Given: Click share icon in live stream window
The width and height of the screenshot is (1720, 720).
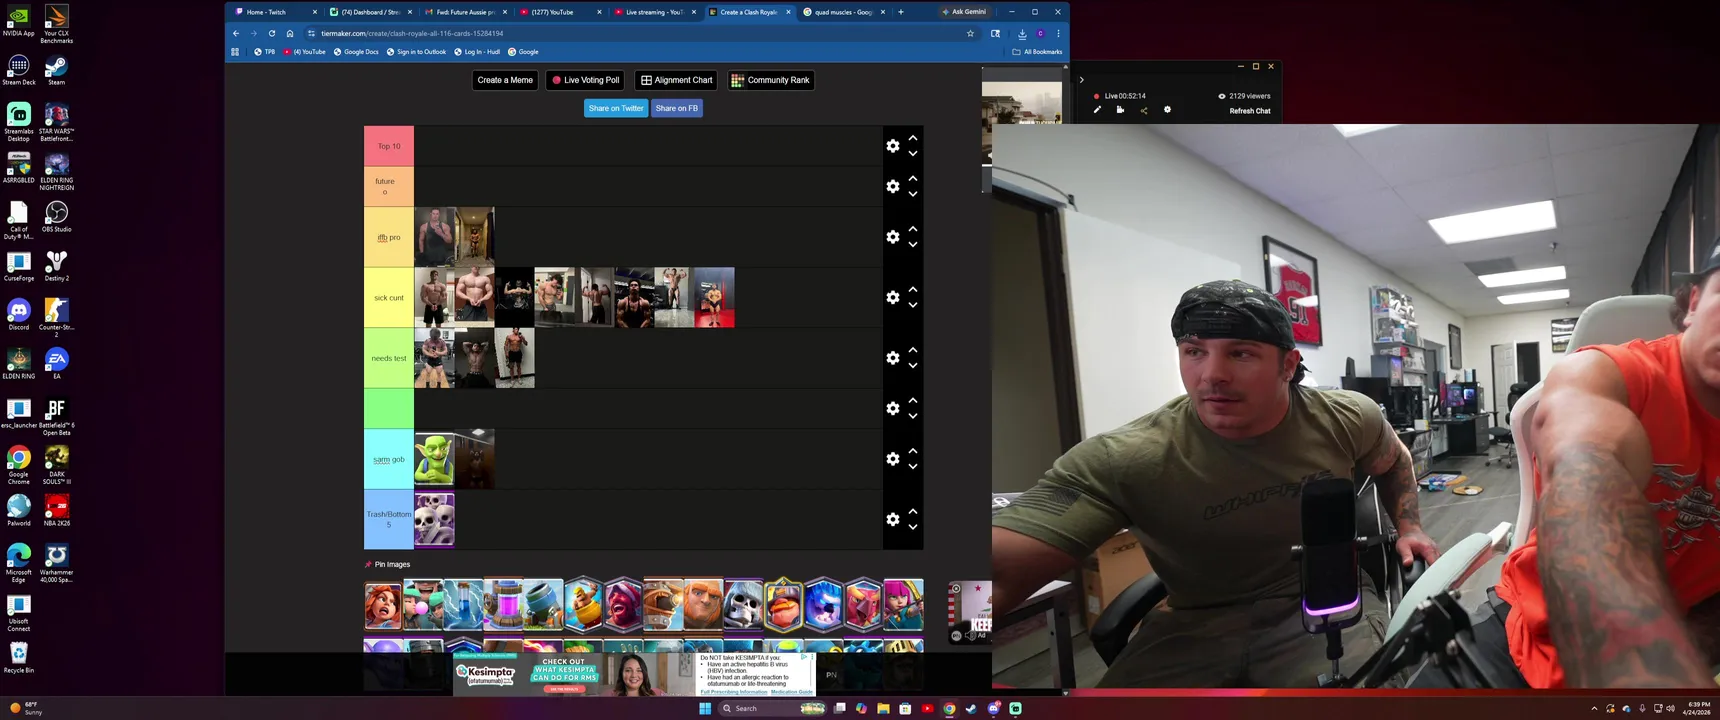Looking at the screenshot, I should click(x=1144, y=110).
